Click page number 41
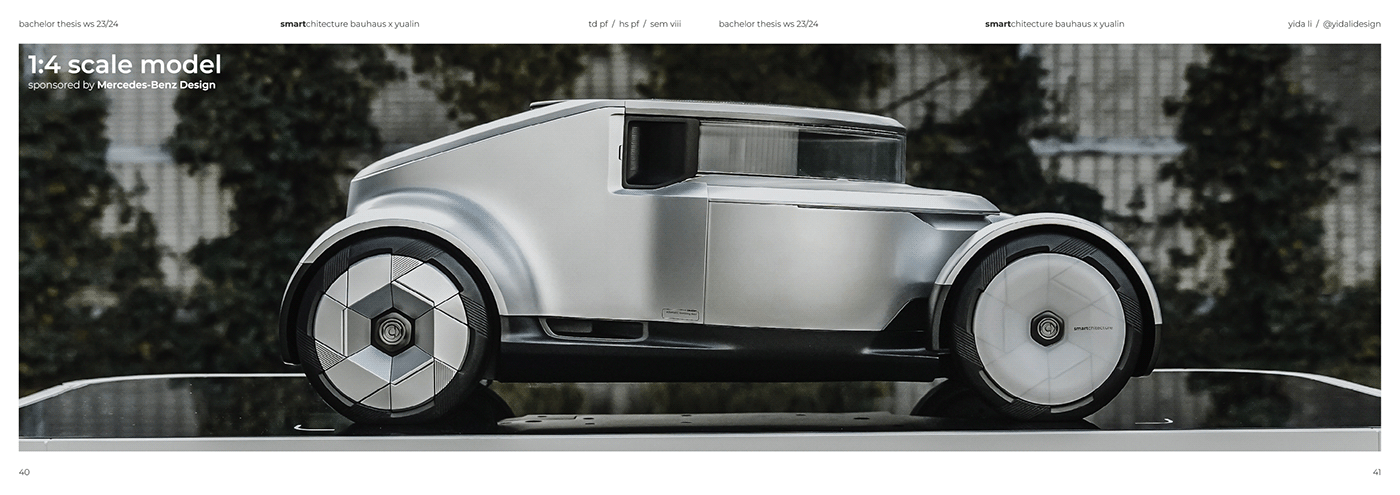 [x=1376, y=471]
